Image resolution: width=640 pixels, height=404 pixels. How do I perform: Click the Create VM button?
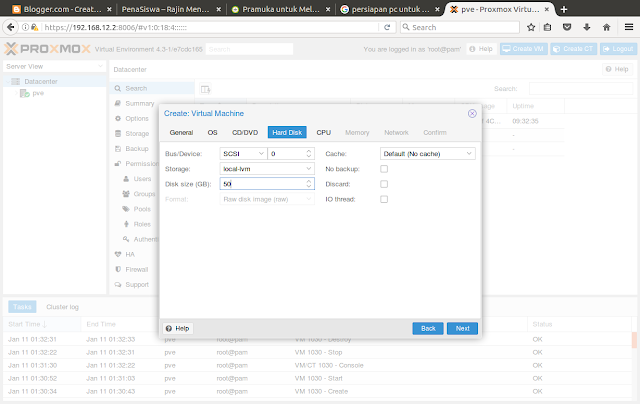[x=524, y=49]
